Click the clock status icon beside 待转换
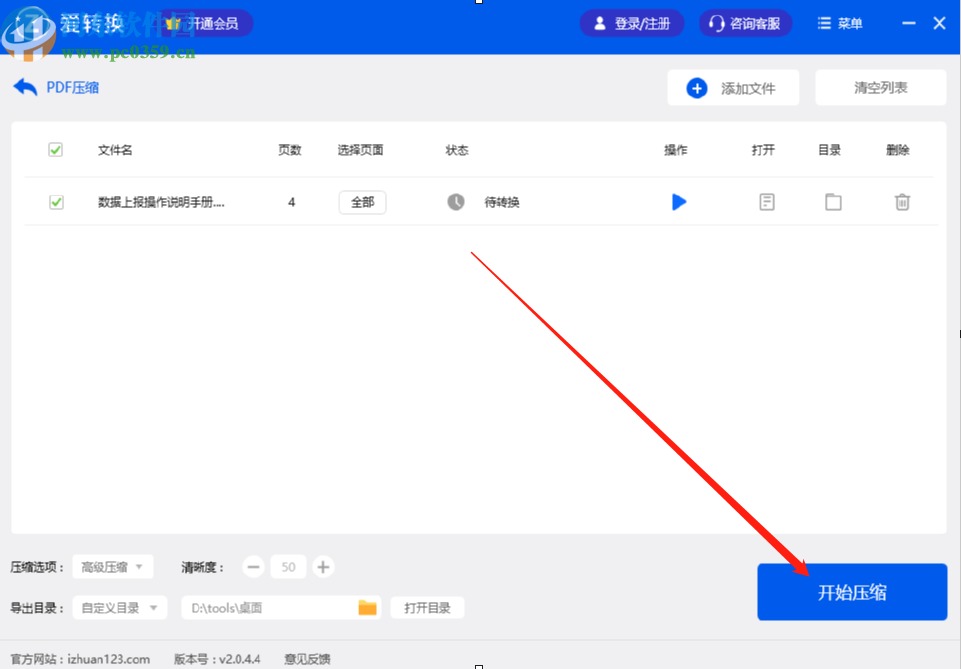Image resolution: width=961 pixels, height=669 pixels. click(456, 202)
